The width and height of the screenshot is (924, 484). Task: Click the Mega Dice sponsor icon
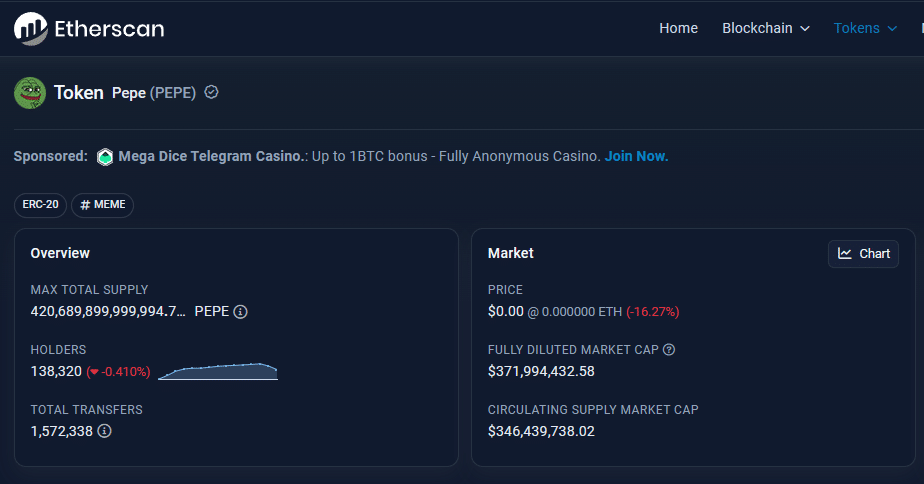click(x=105, y=157)
